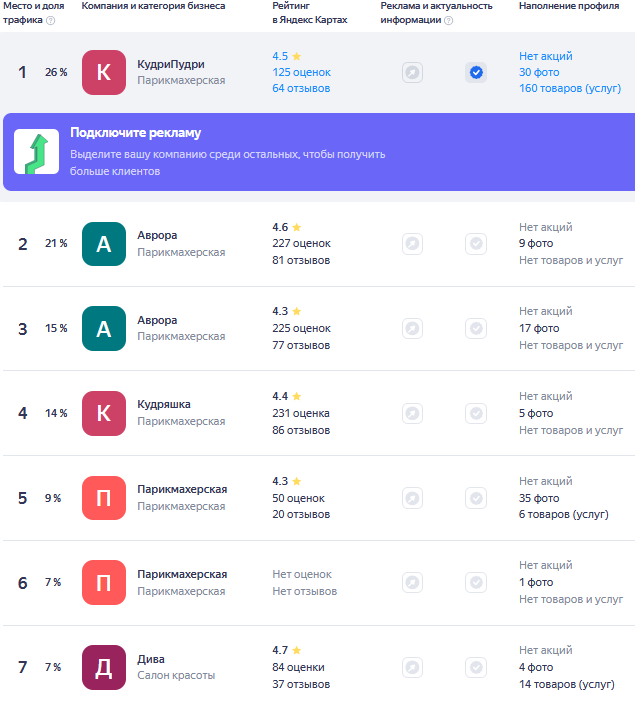
Task: Click the green arrow icon in ad banner
Action: (37, 152)
